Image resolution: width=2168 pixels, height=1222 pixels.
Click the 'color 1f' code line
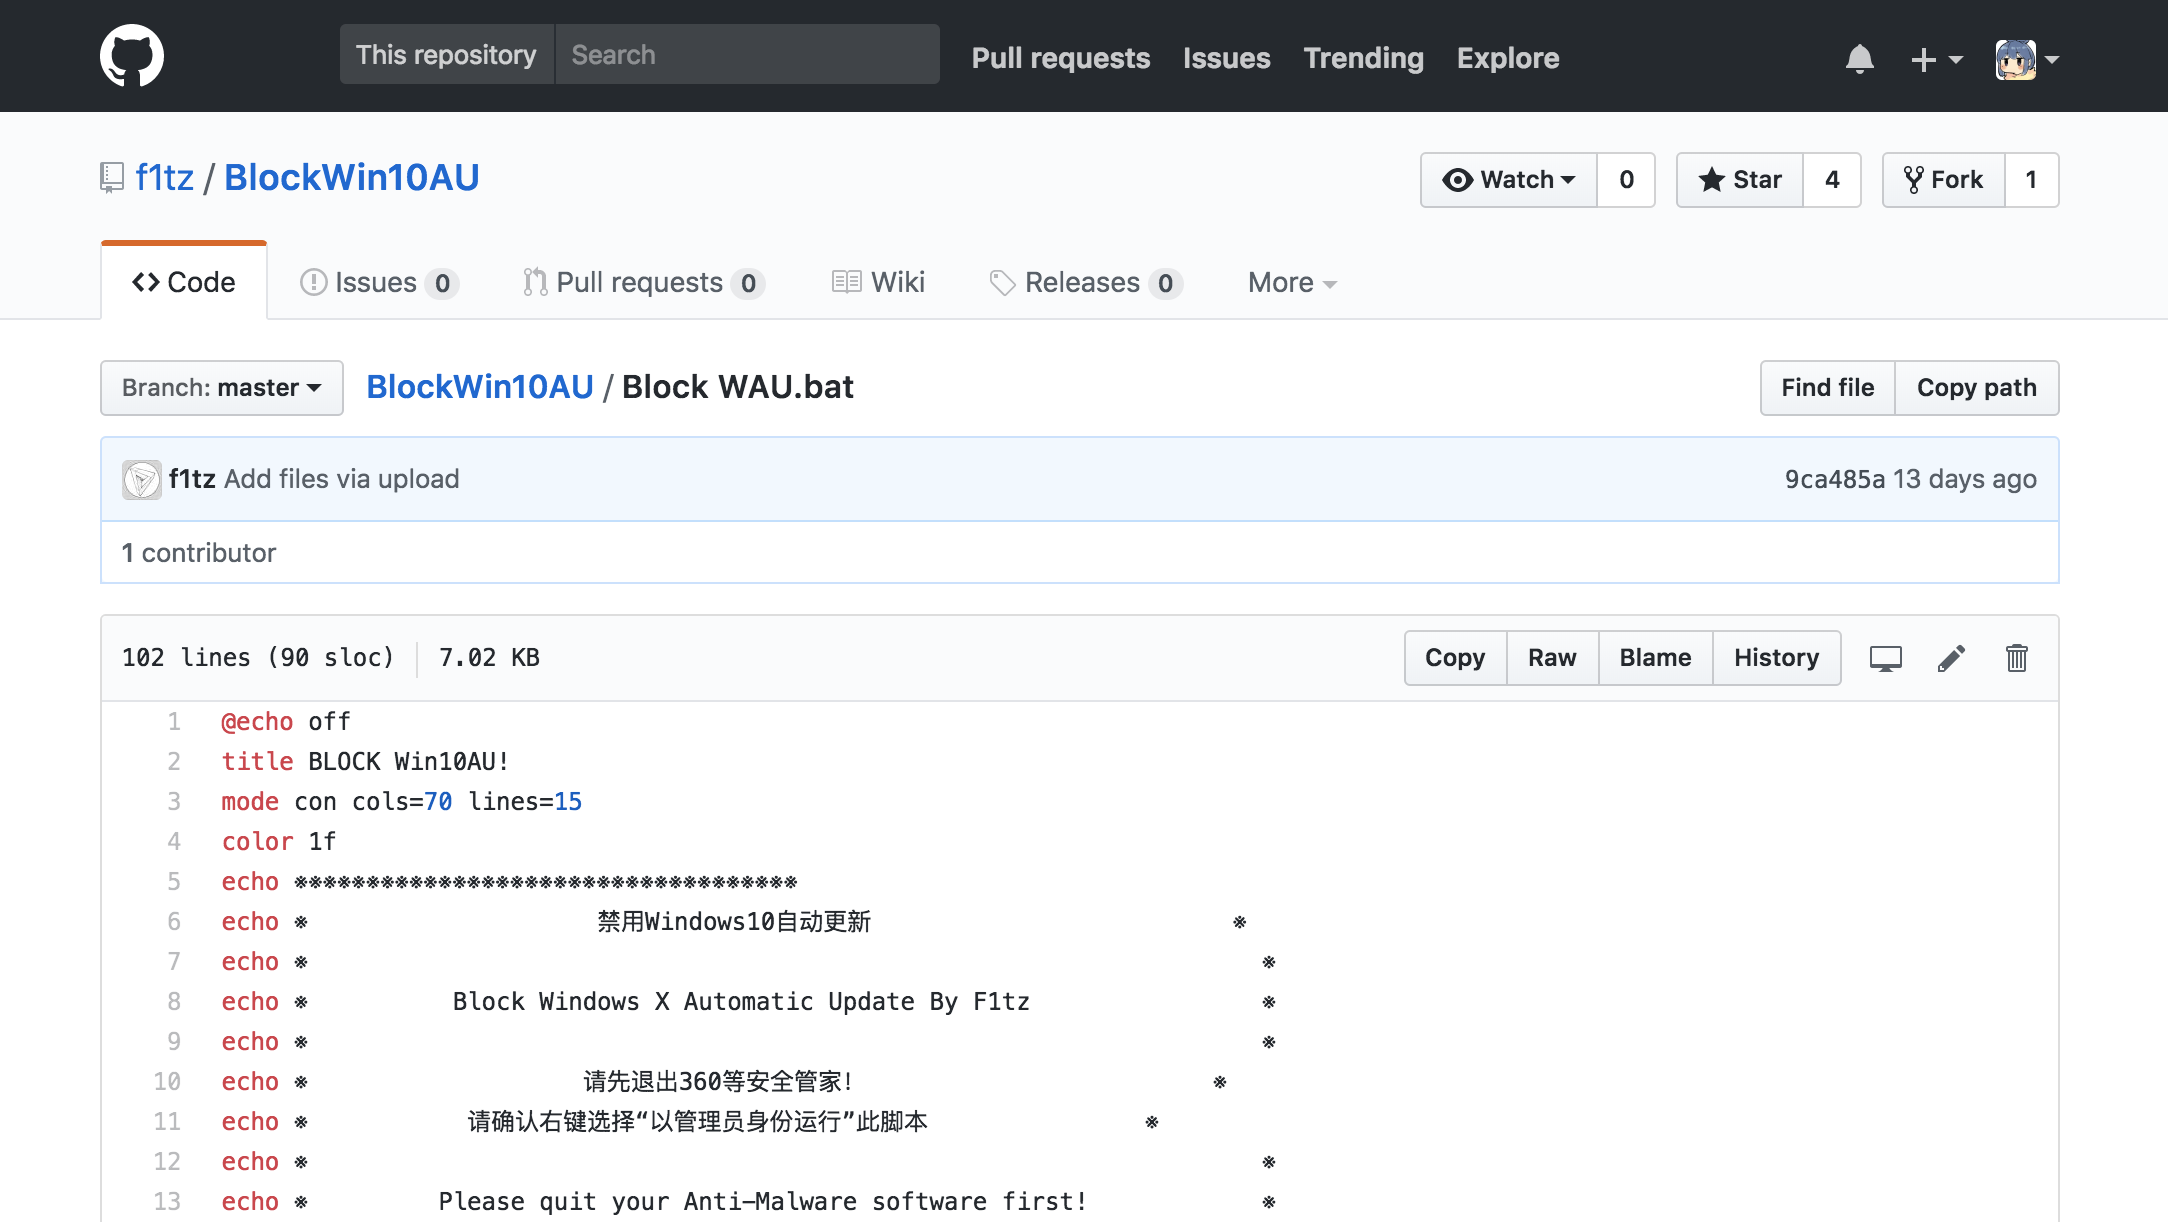coord(278,842)
